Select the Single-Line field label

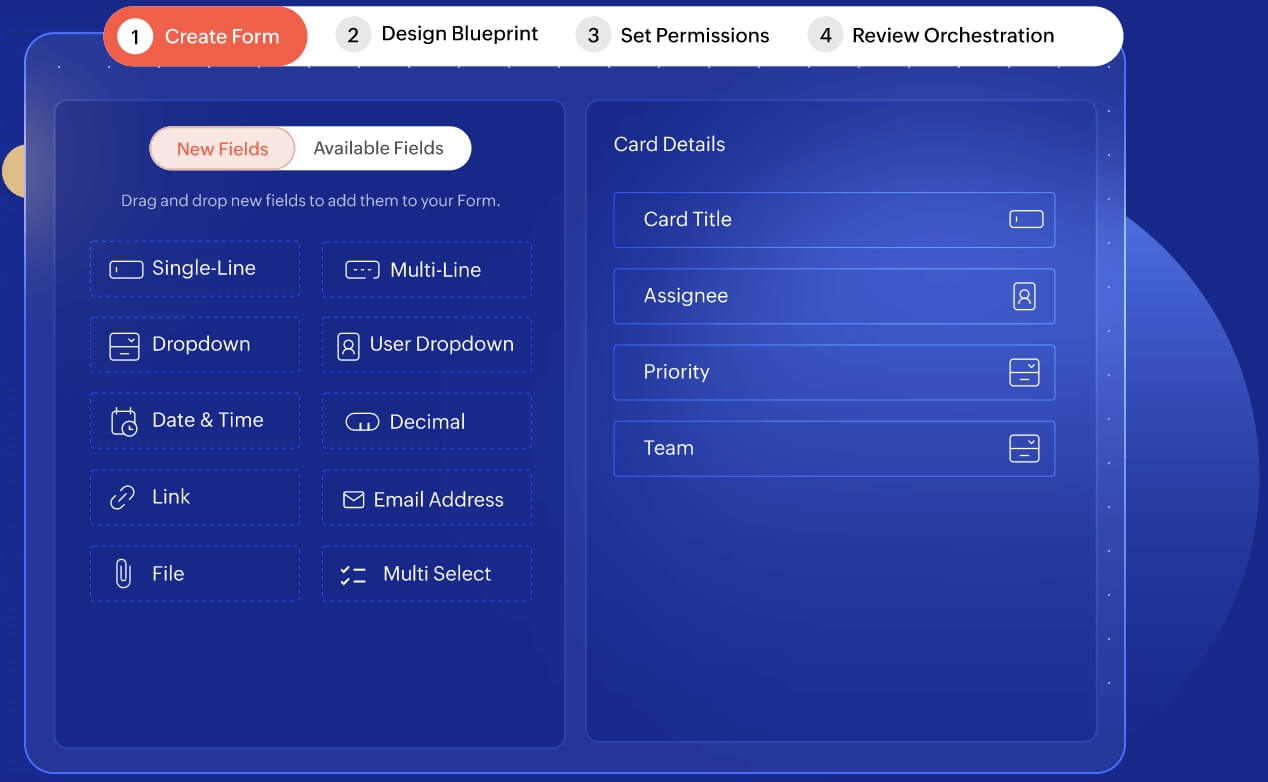[204, 268]
